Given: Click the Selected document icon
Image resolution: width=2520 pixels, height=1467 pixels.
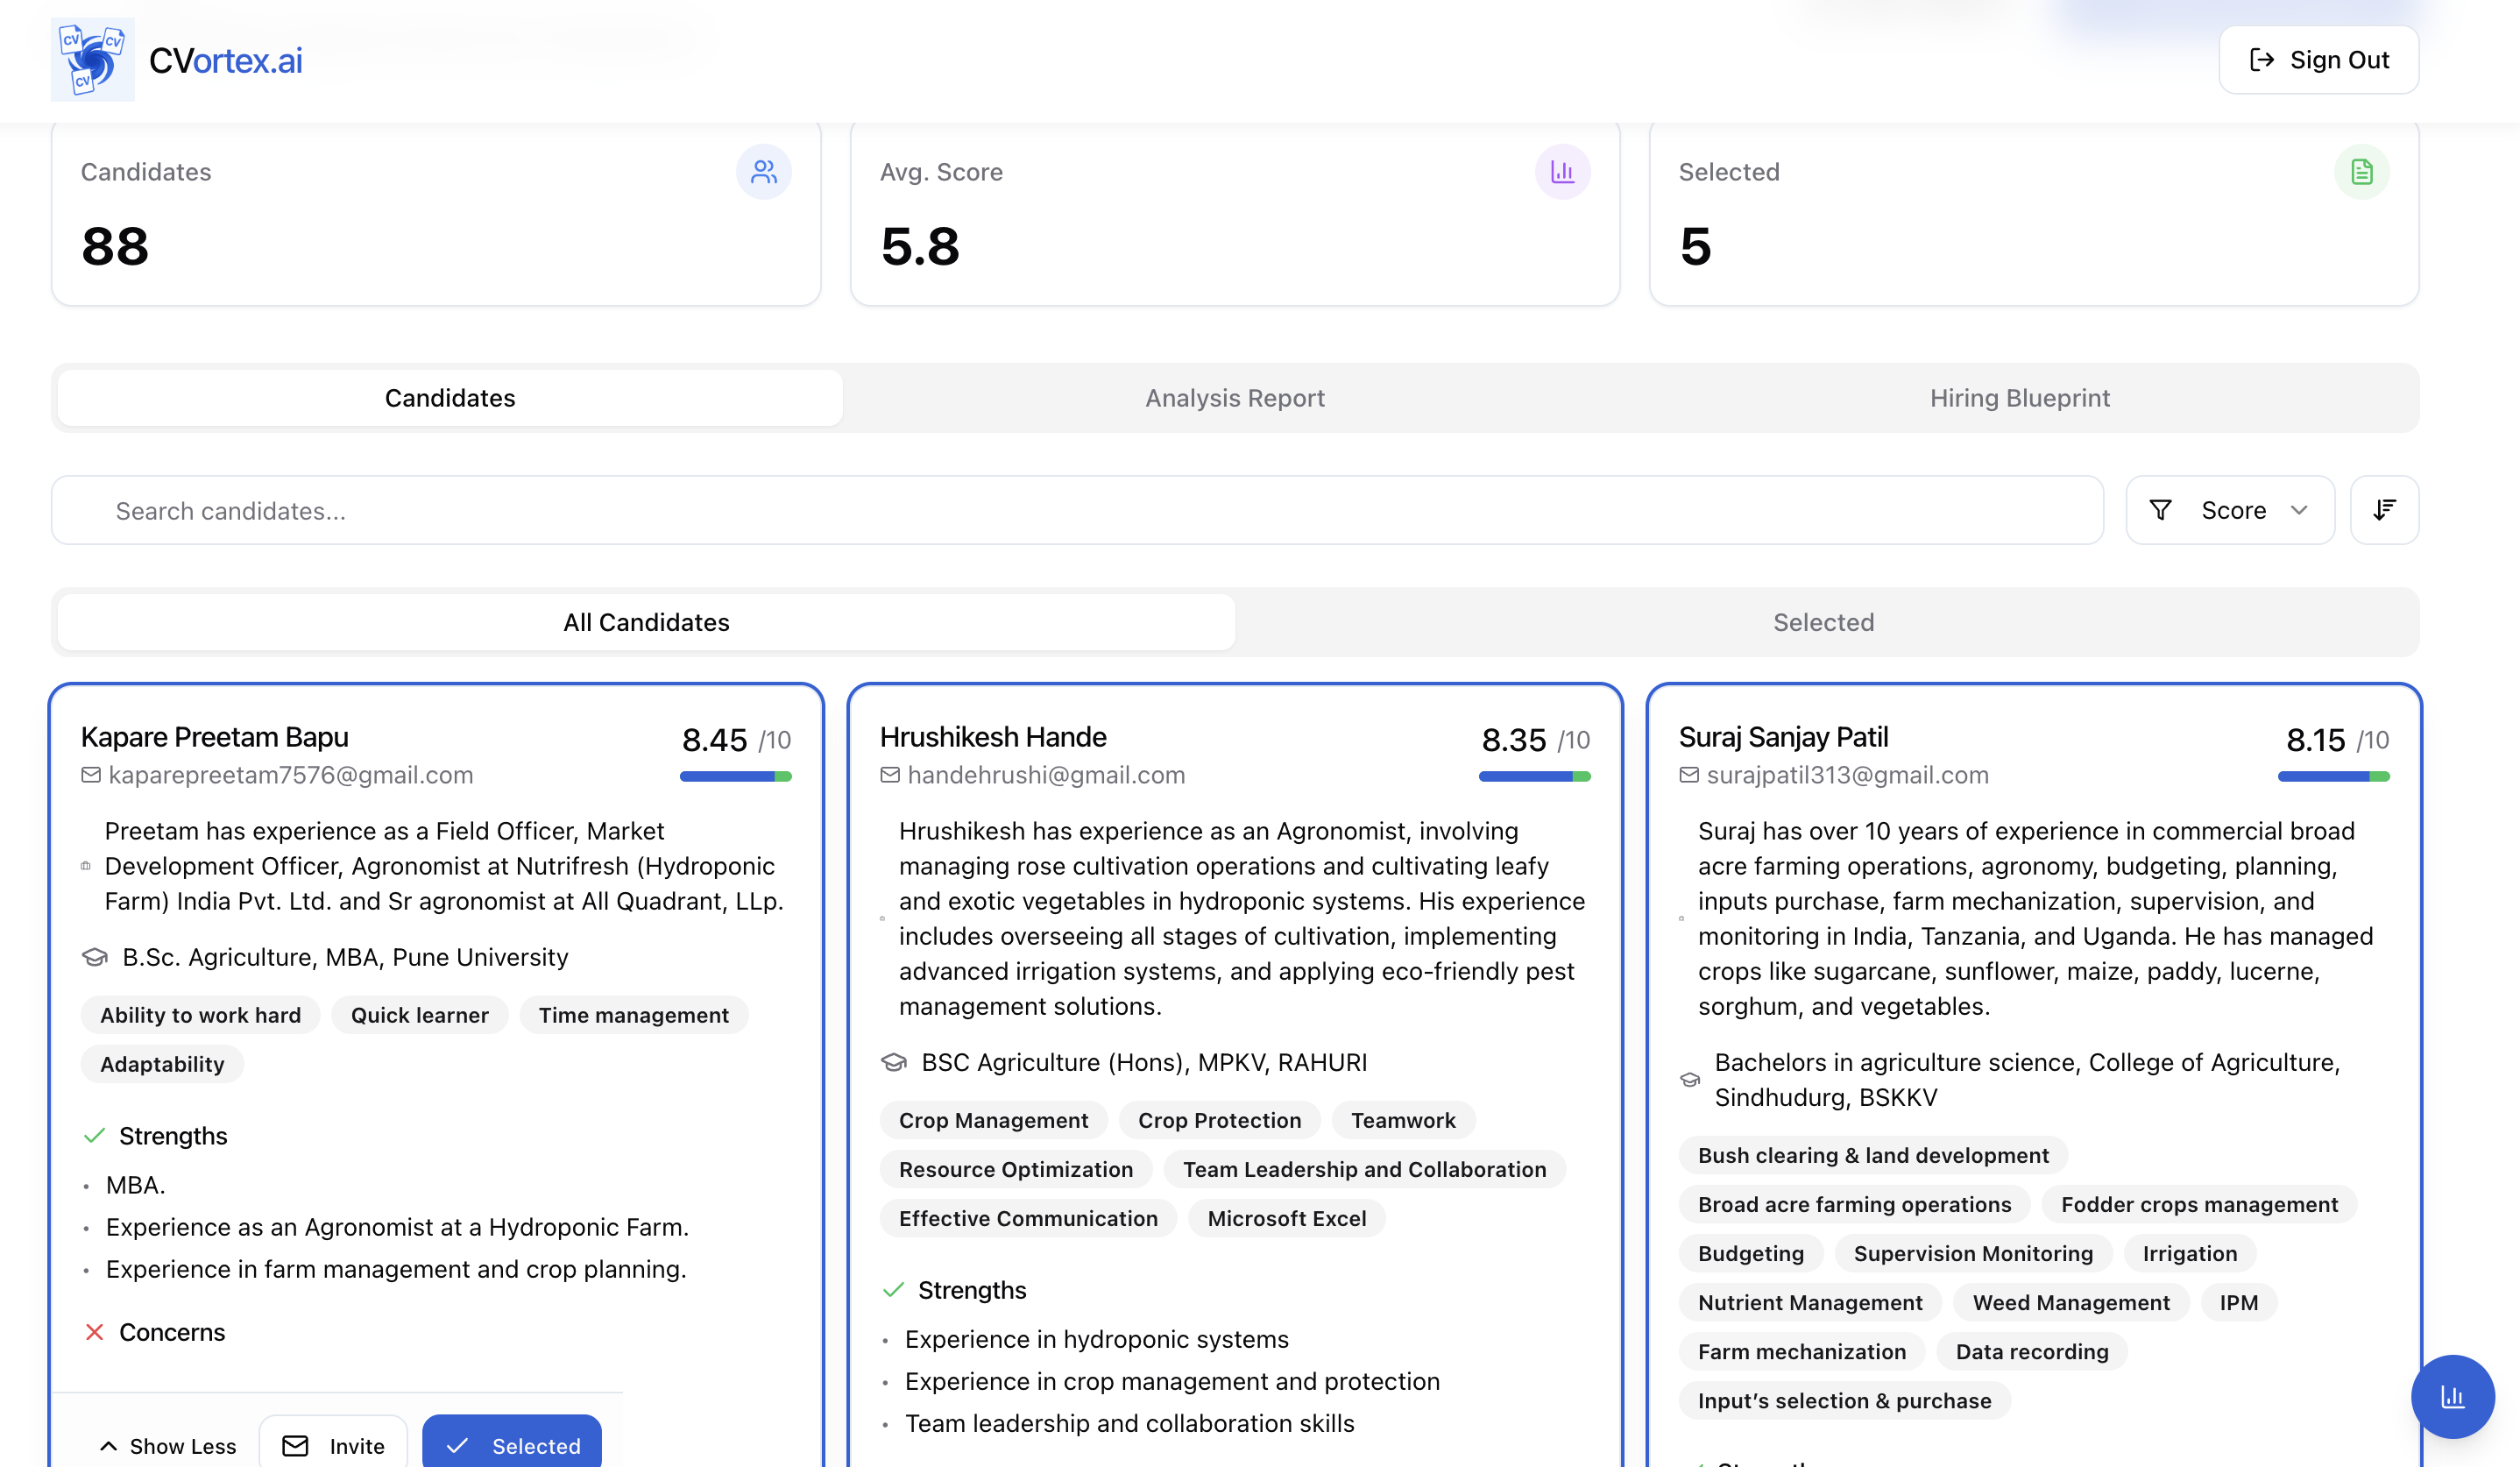Looking at the screenshot, I should pyautogui.click(x=2361, y=172).
